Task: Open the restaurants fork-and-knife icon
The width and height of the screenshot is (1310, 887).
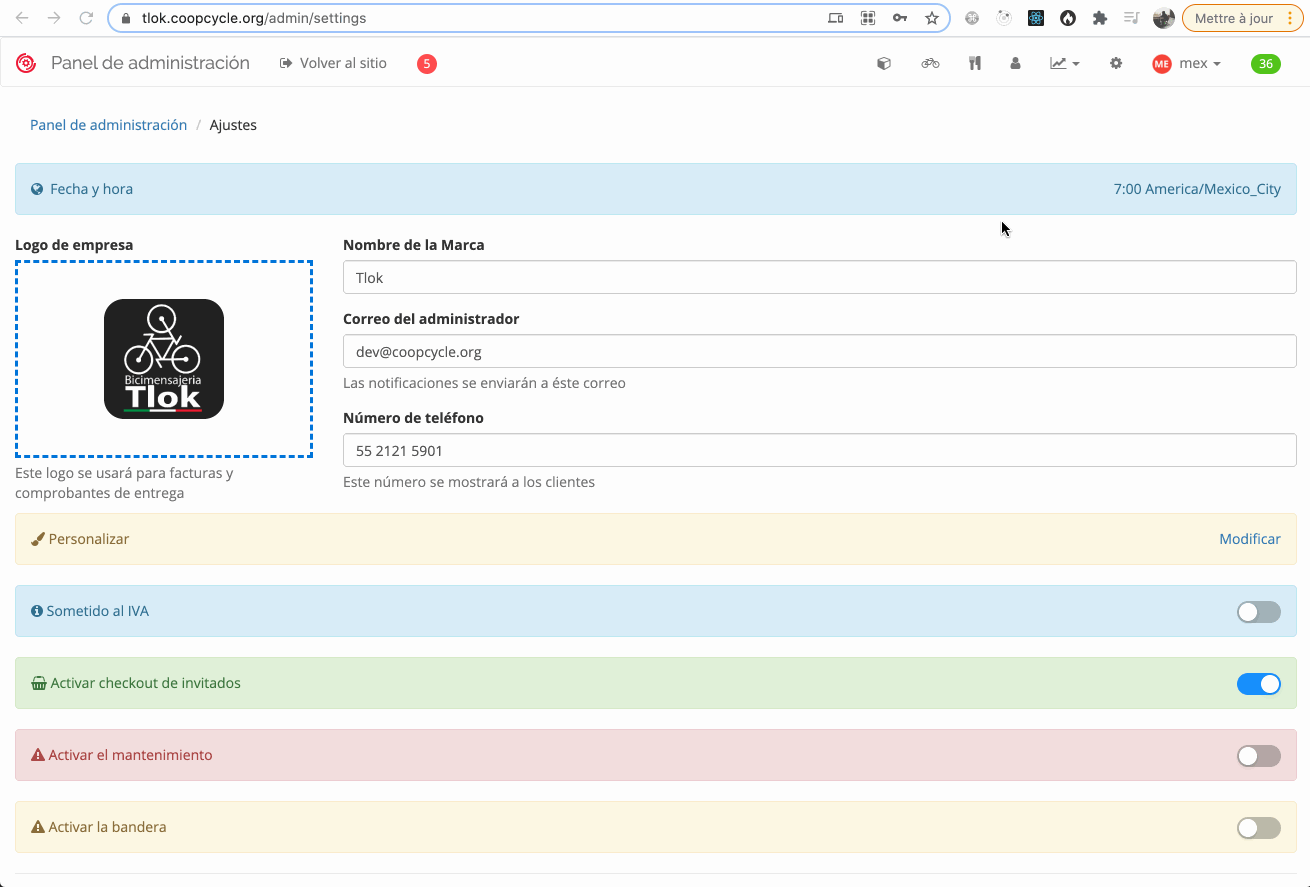Action: [975, 63]
